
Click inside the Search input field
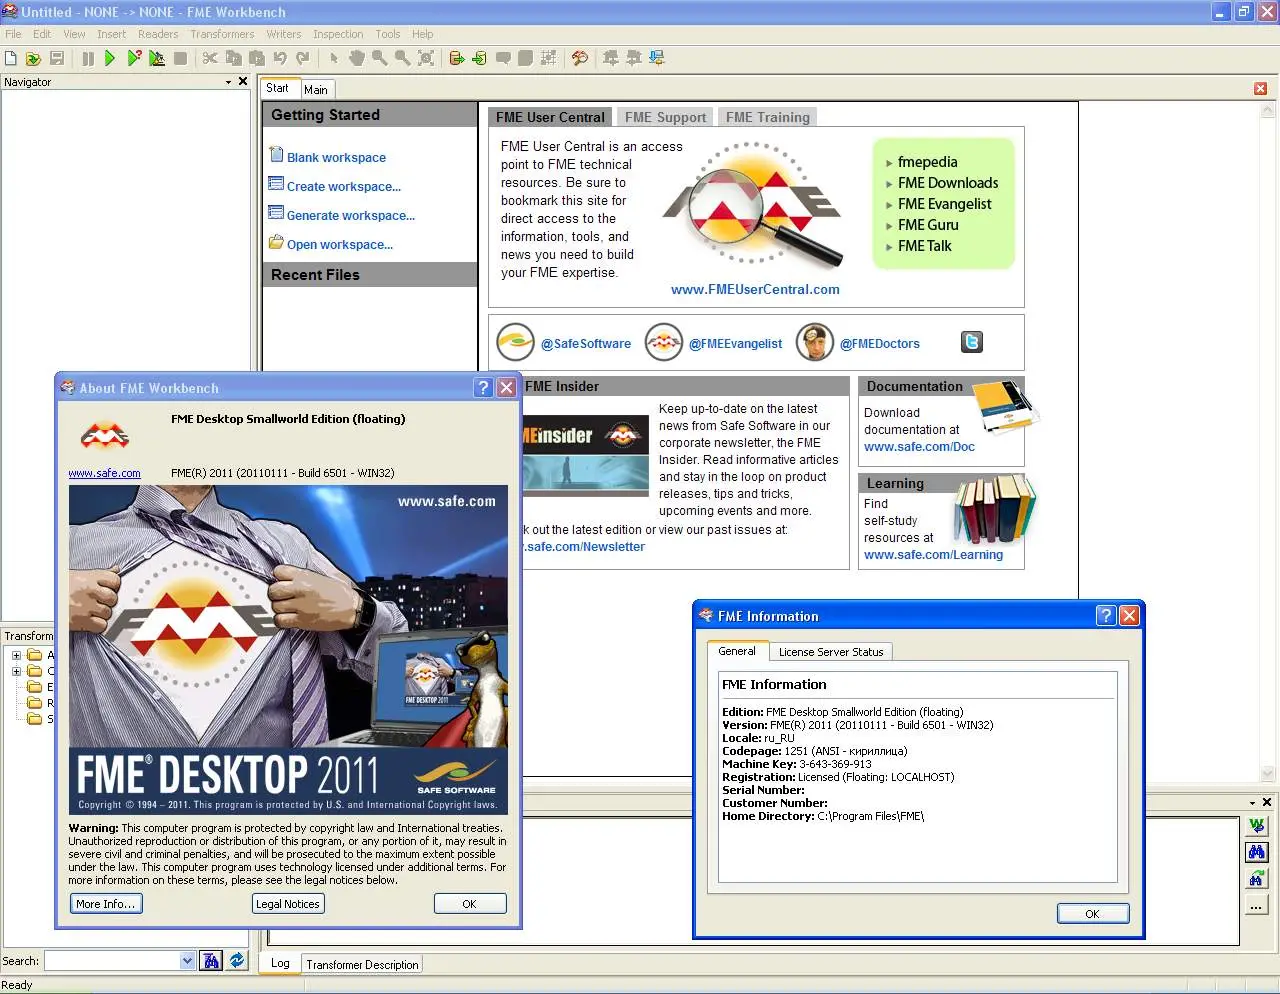point(112,960)
